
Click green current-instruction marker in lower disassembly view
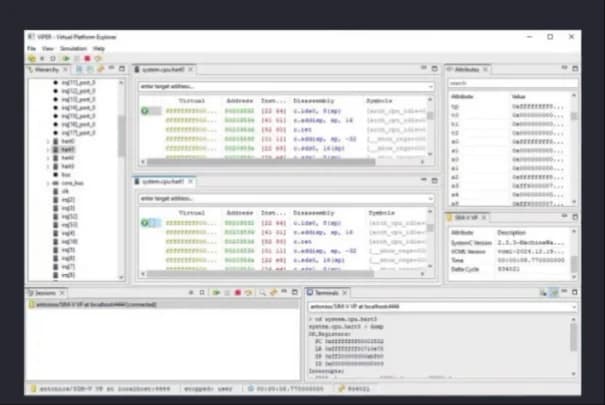coord(145,223)
